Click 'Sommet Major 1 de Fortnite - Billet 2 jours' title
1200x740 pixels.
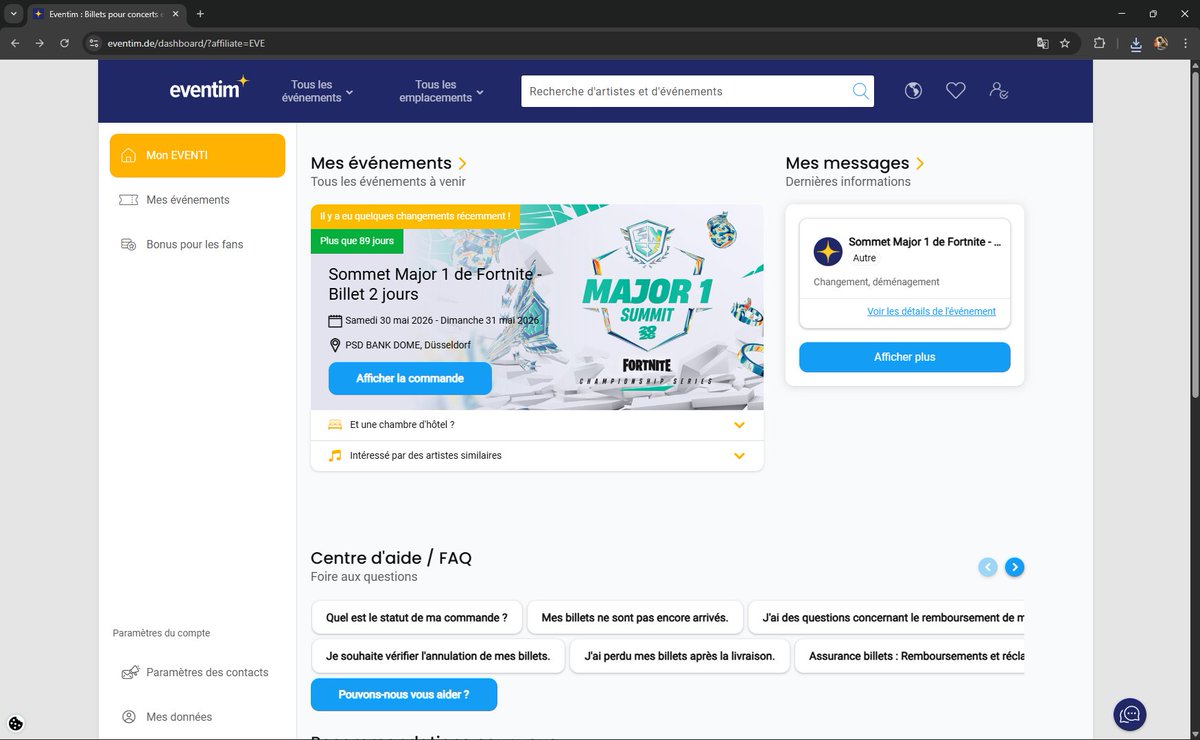435,284
